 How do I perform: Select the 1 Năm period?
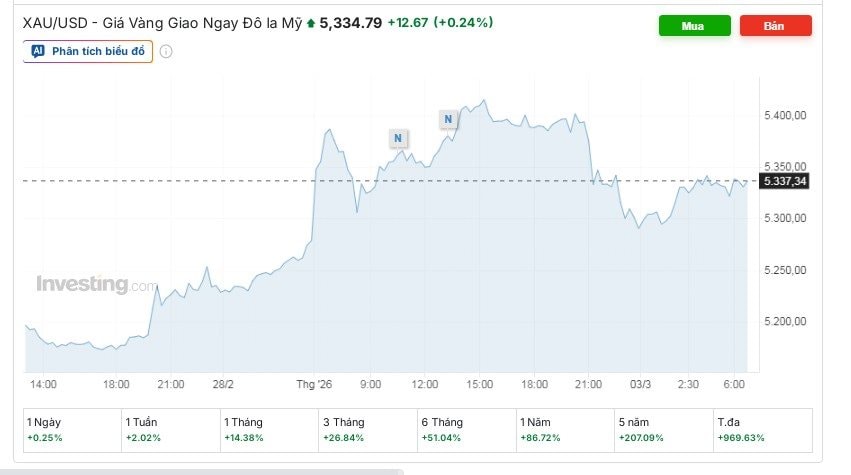564,430
